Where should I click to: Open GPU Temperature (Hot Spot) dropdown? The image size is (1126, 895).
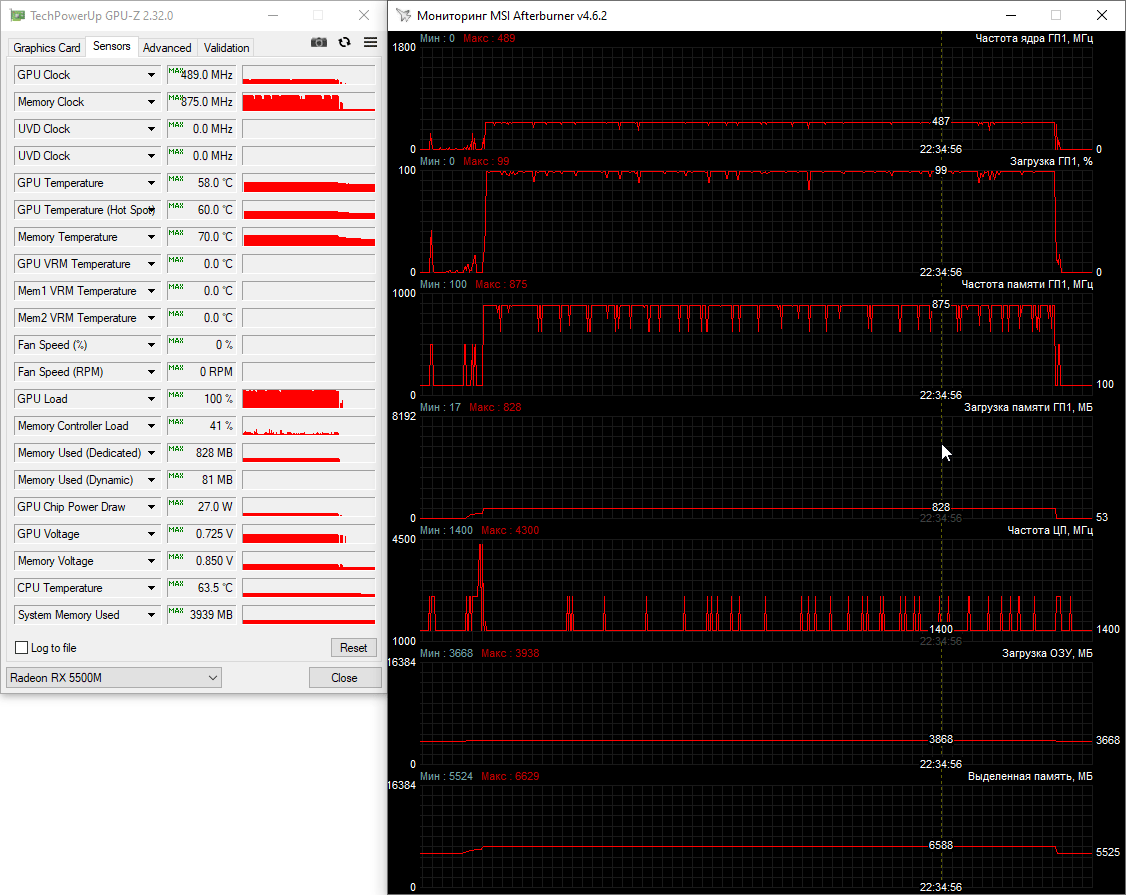pyautogui.click(x=151, y=210)
